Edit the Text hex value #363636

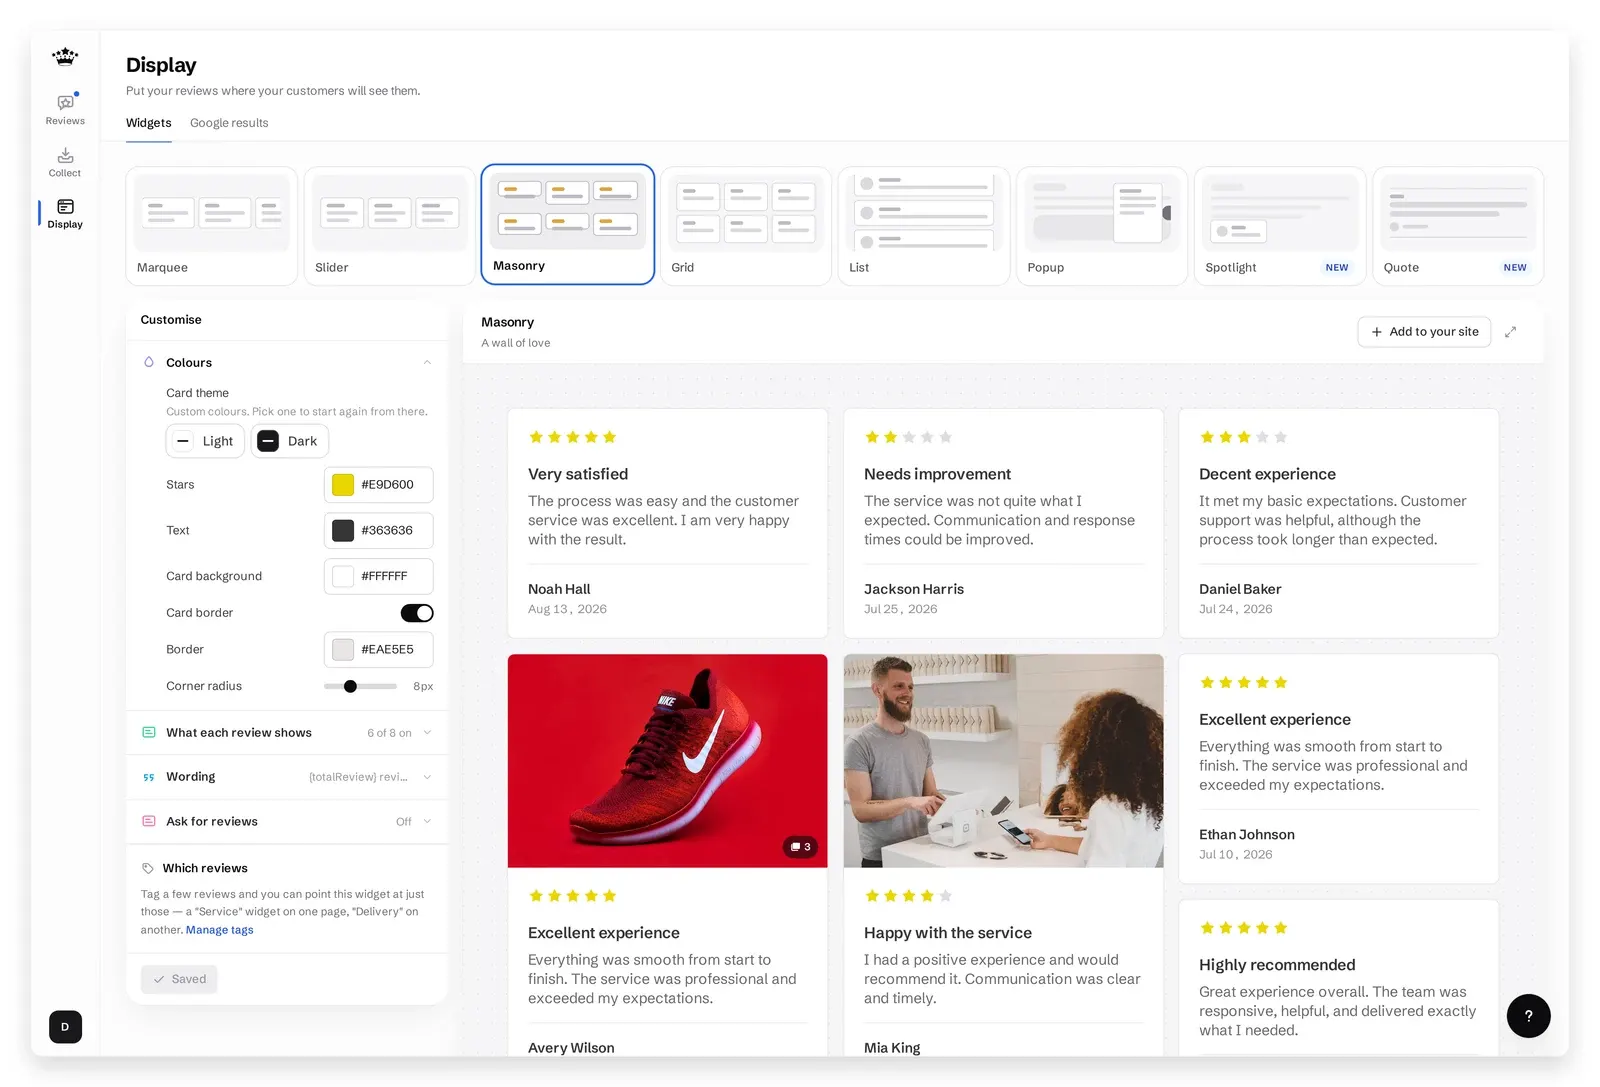click(x=387, y=531)
